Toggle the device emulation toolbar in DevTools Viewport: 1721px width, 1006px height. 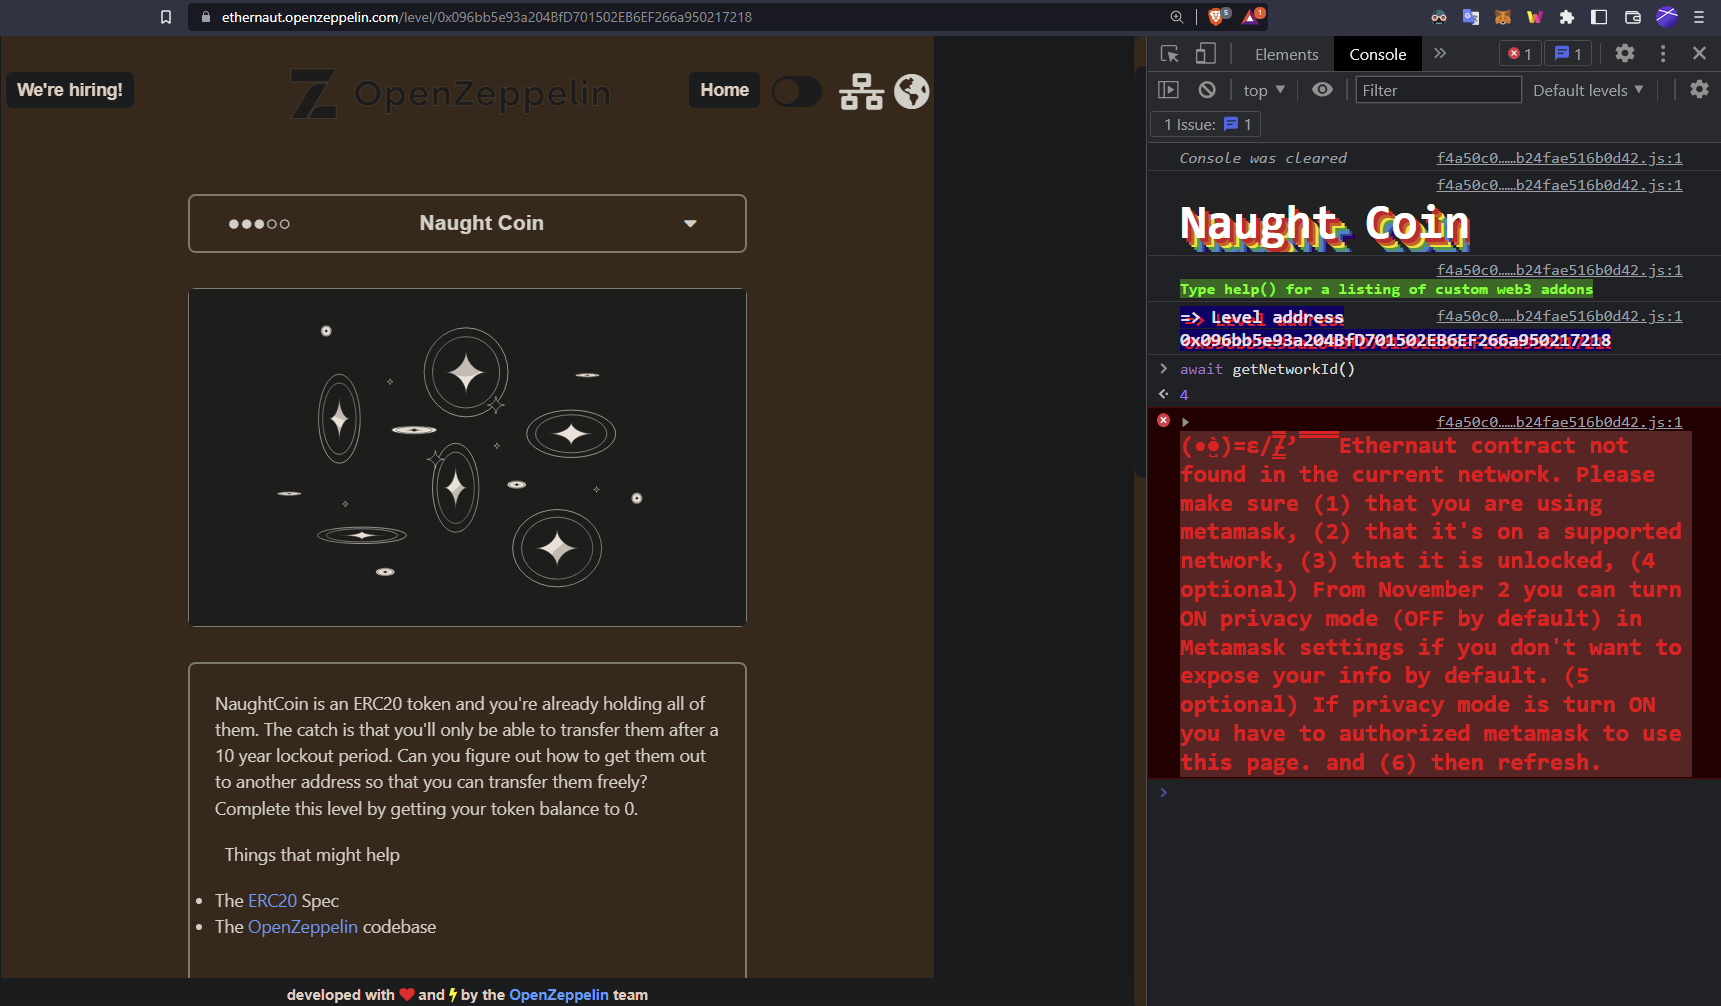(1204, 53)
